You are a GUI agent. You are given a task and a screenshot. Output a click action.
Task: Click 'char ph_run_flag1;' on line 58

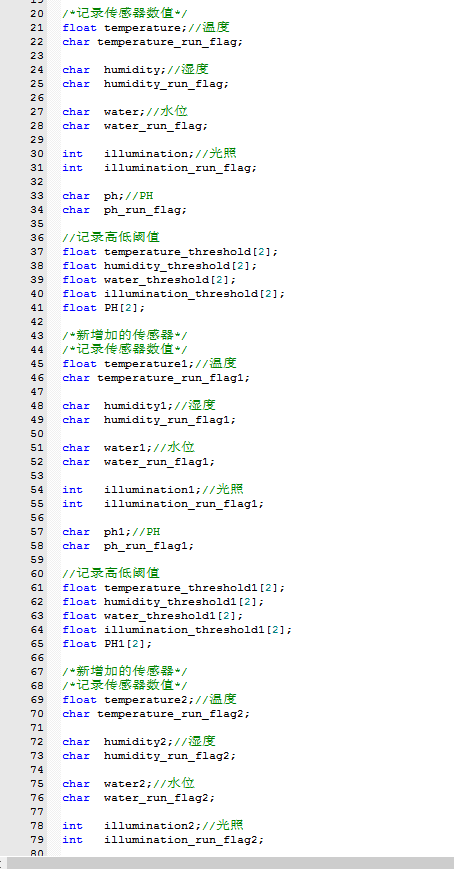pos(129,546)
